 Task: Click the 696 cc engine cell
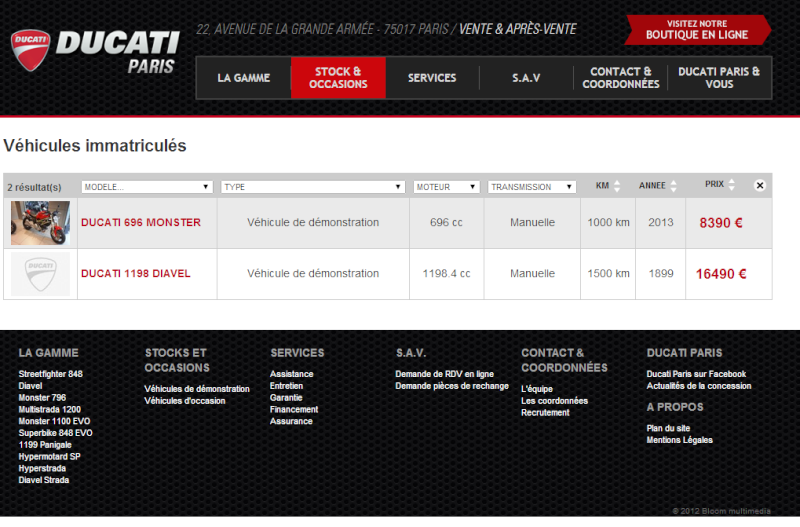446,222
